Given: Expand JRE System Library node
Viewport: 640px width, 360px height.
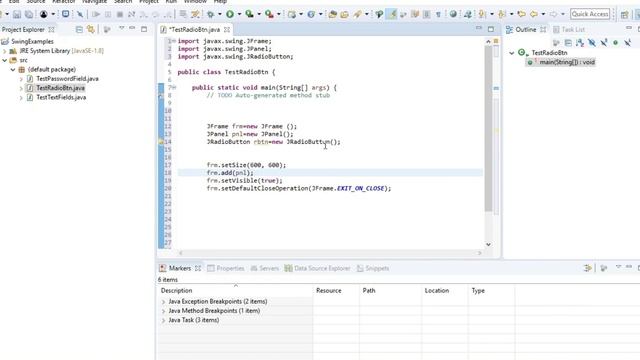Looking at the screenshot, I should (5, 51).
